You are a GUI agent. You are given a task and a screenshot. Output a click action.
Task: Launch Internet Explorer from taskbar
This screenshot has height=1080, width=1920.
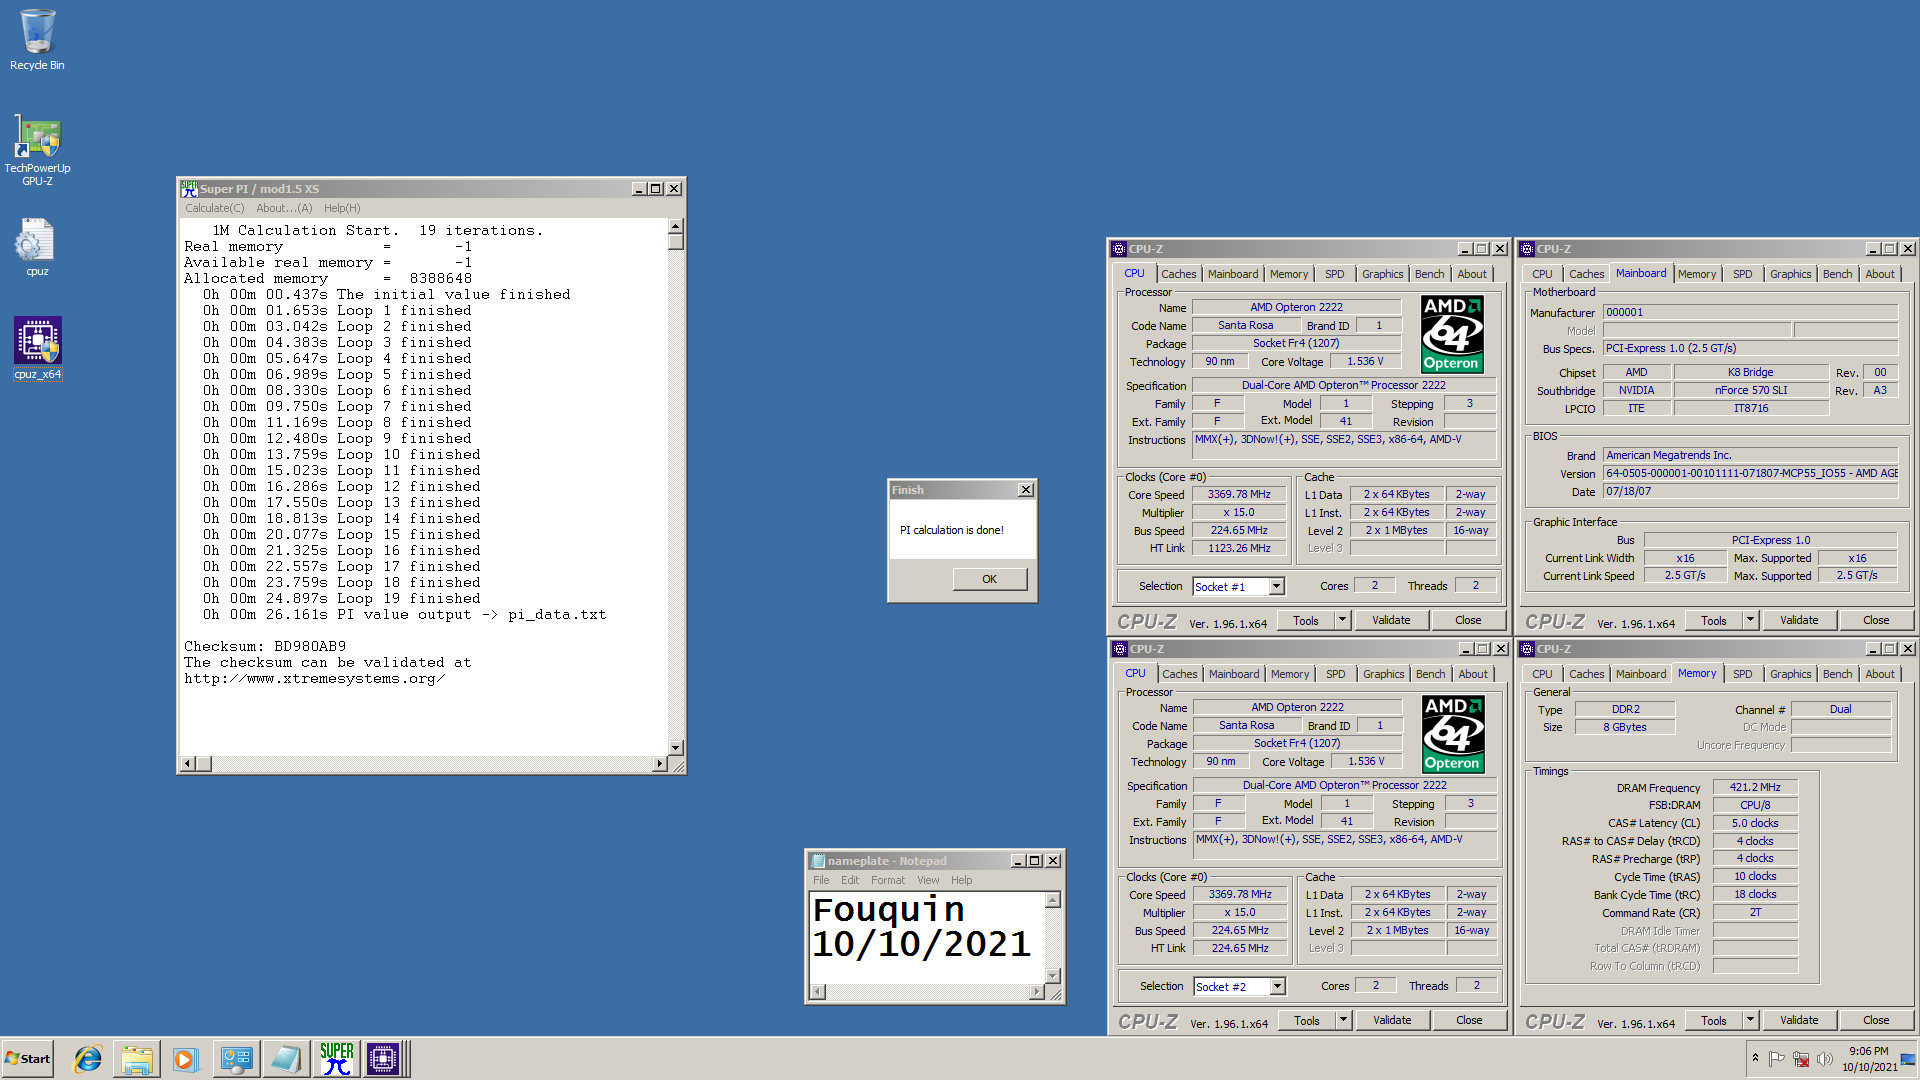[88, 1059]
